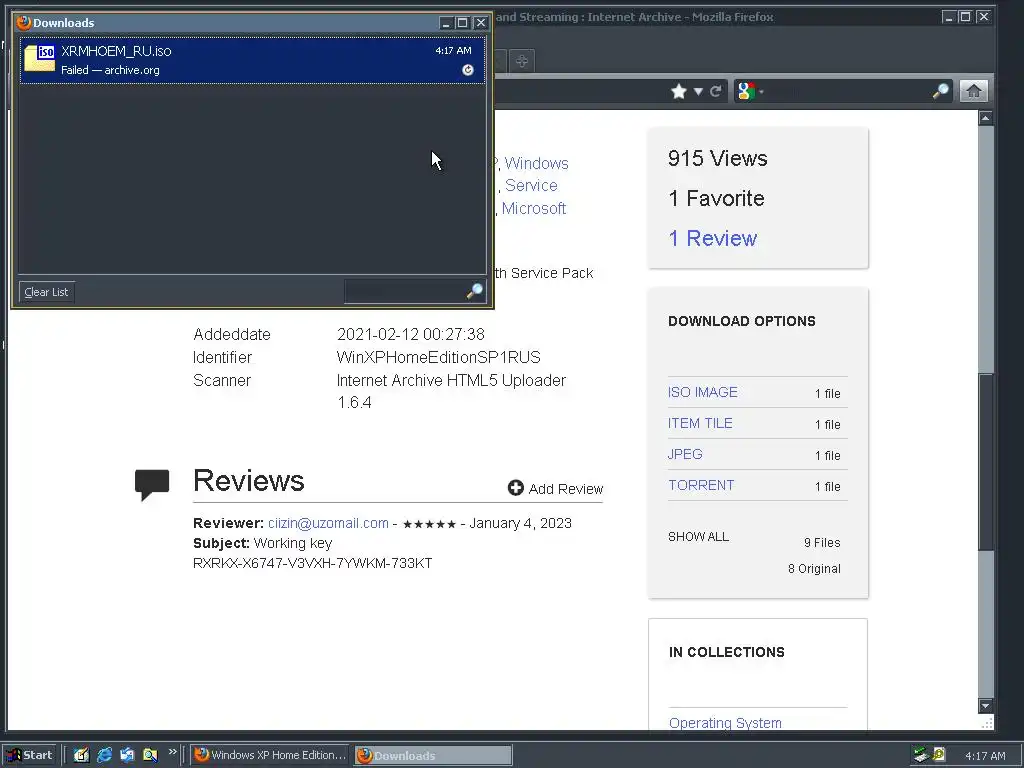Click the 8 Original files link
Screen dimensions: 1024x768
click(814, 569)
